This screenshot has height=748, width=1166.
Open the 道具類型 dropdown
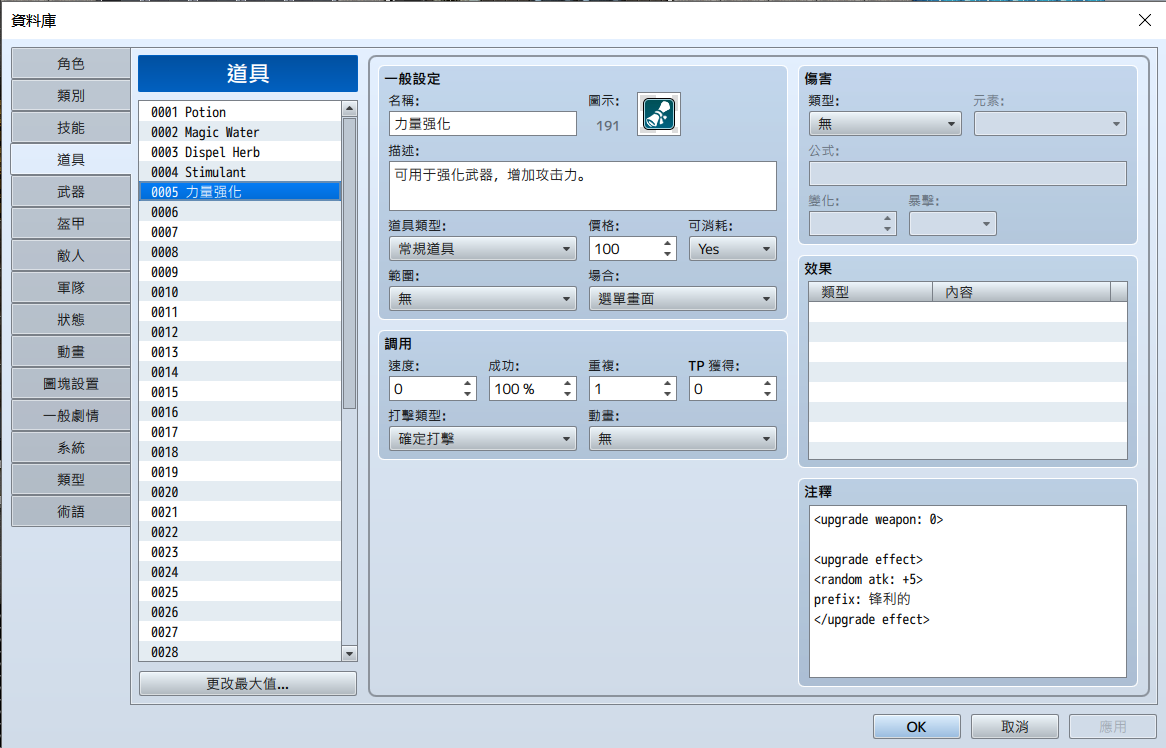point(483,249)
